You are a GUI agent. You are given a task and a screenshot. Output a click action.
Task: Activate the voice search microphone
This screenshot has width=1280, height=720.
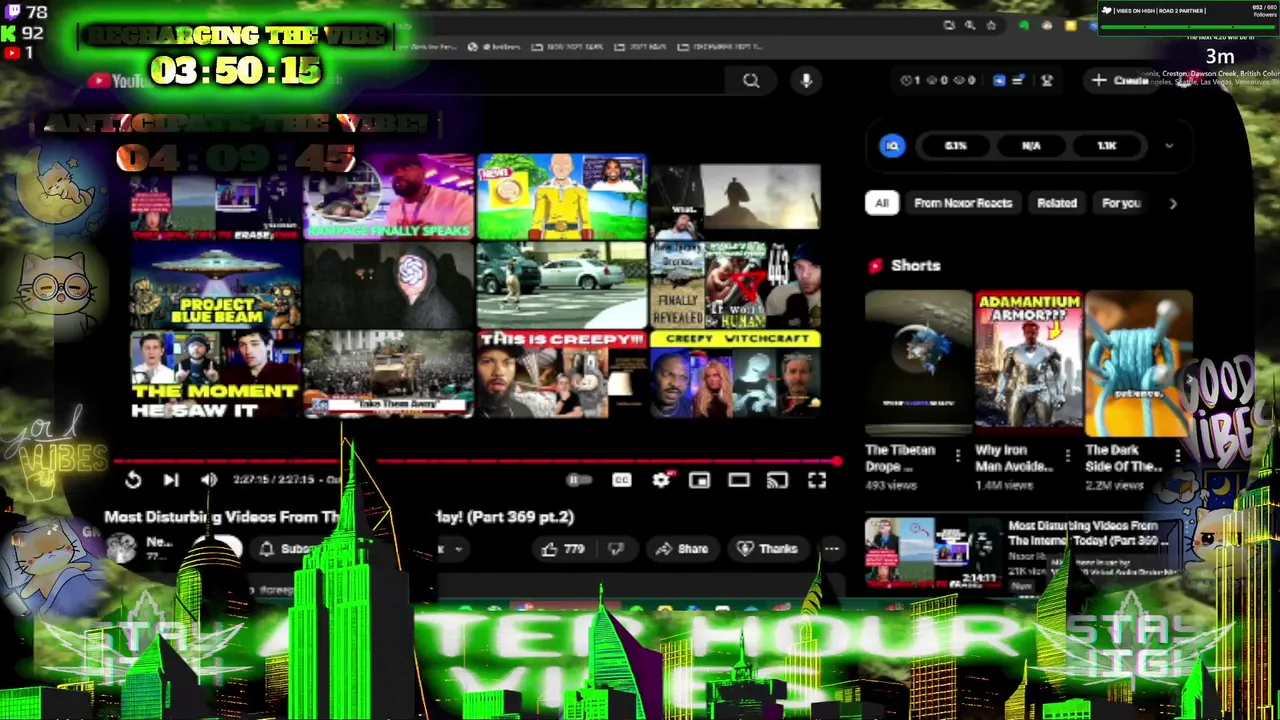pos(806,81)
